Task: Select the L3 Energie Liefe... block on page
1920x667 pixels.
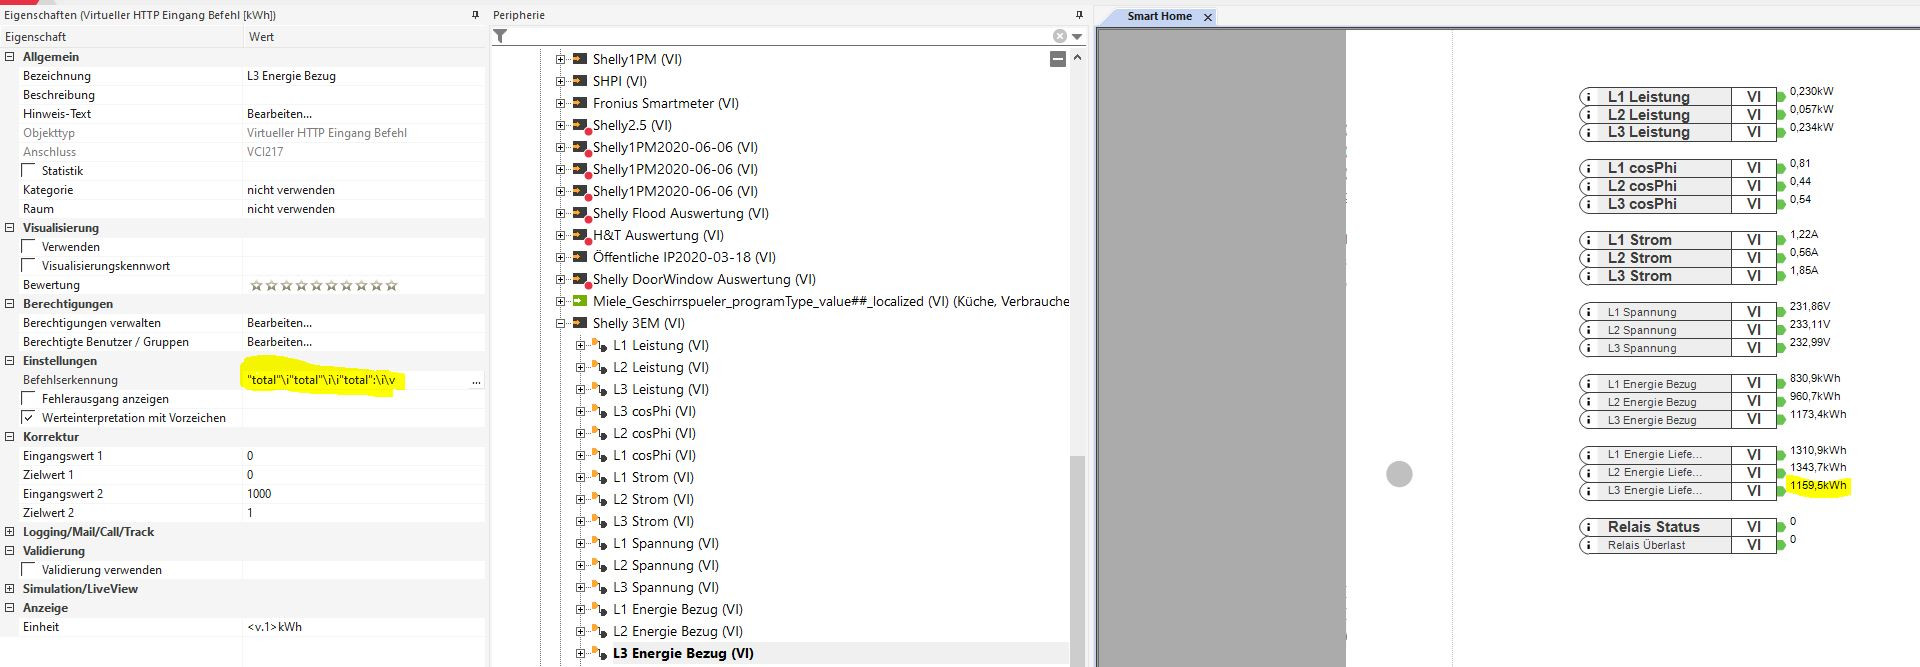Action: tap(1677, 491)
